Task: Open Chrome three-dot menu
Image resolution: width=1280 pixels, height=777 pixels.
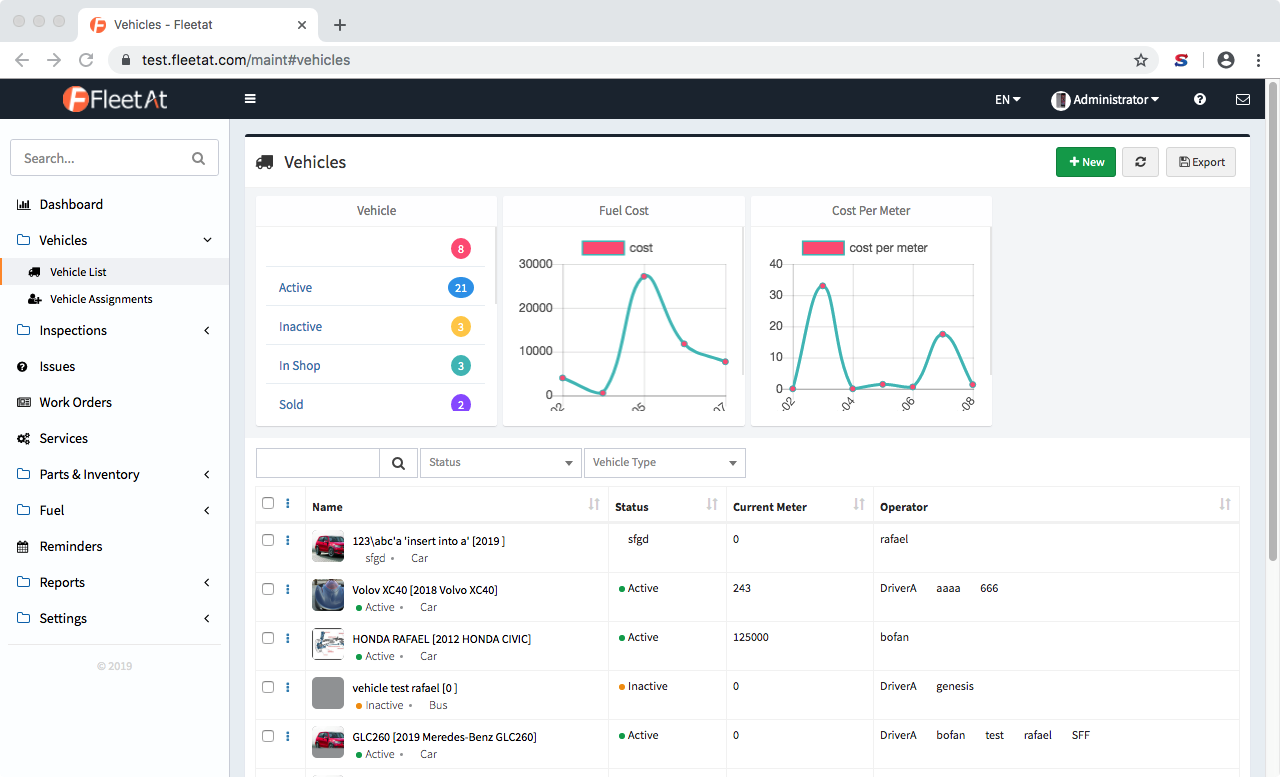Action: coord(1260,60)
